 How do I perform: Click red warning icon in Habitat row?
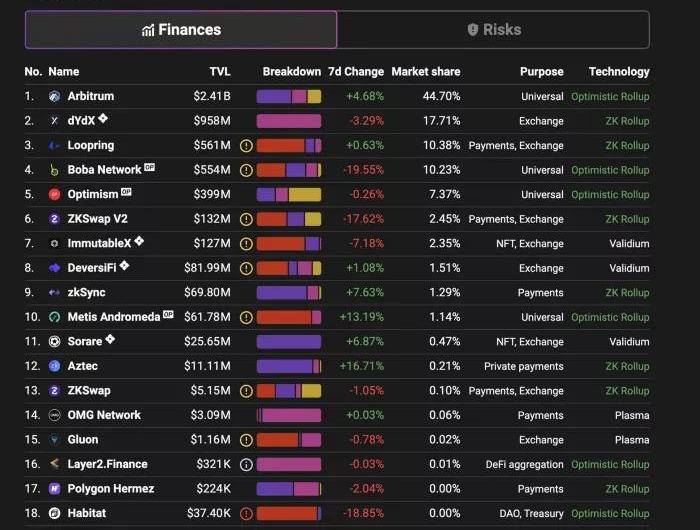(246, 513)
